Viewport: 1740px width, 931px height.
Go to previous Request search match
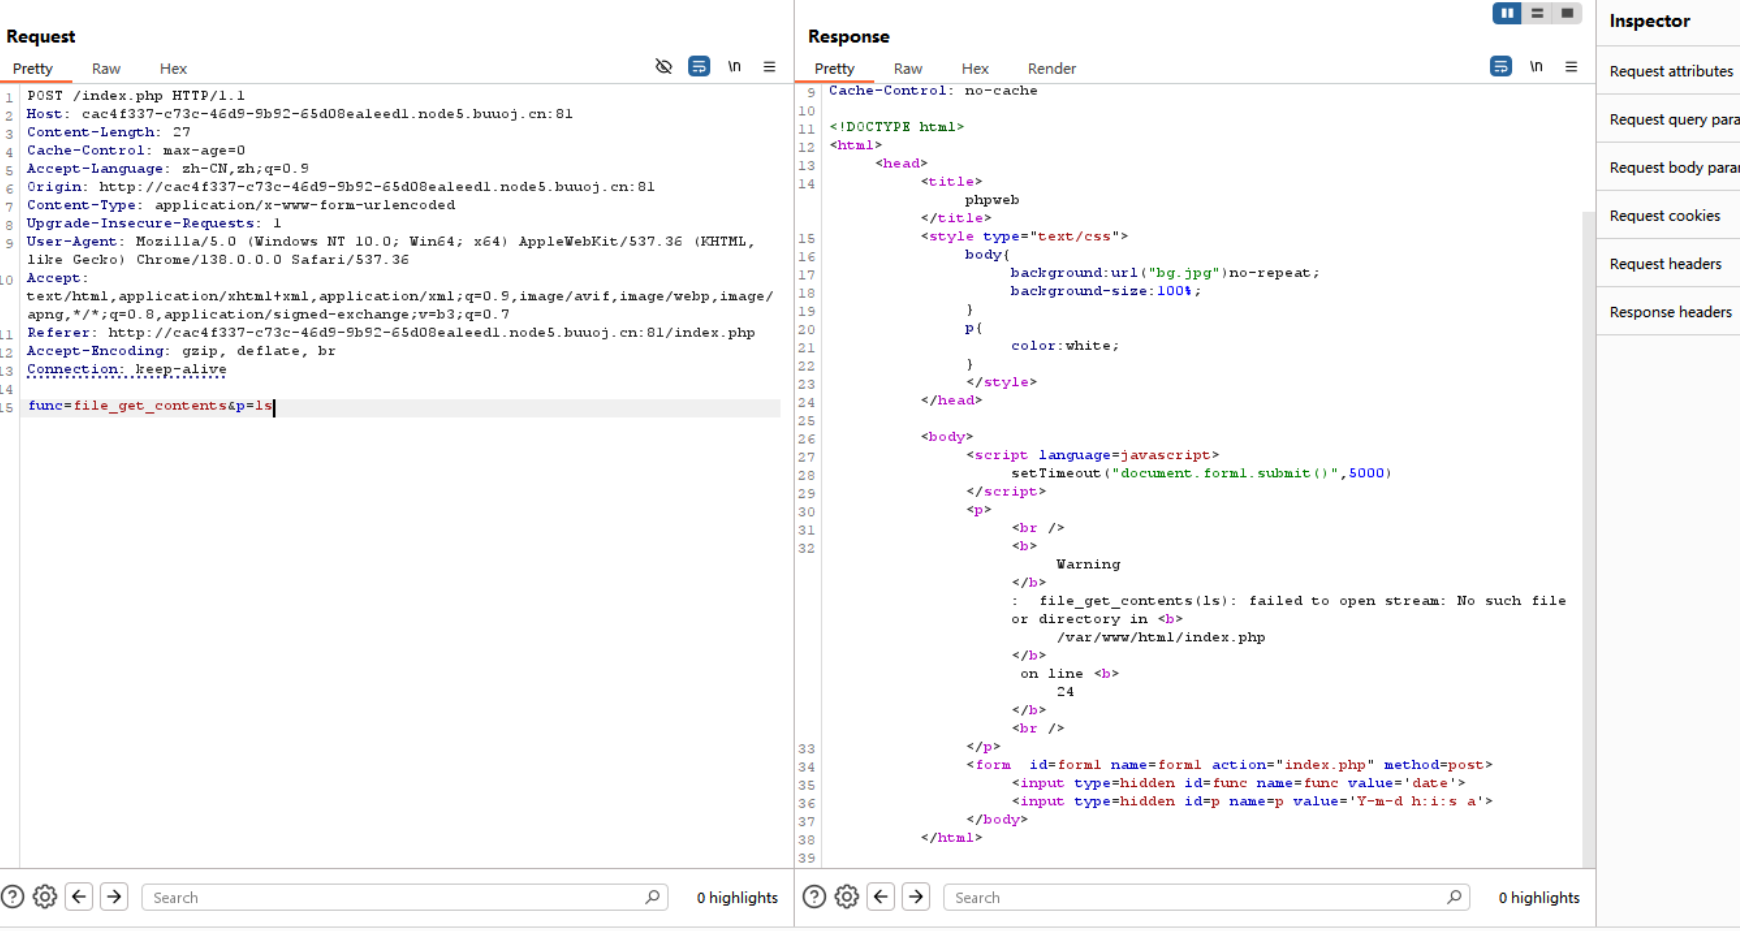point(79,897)
